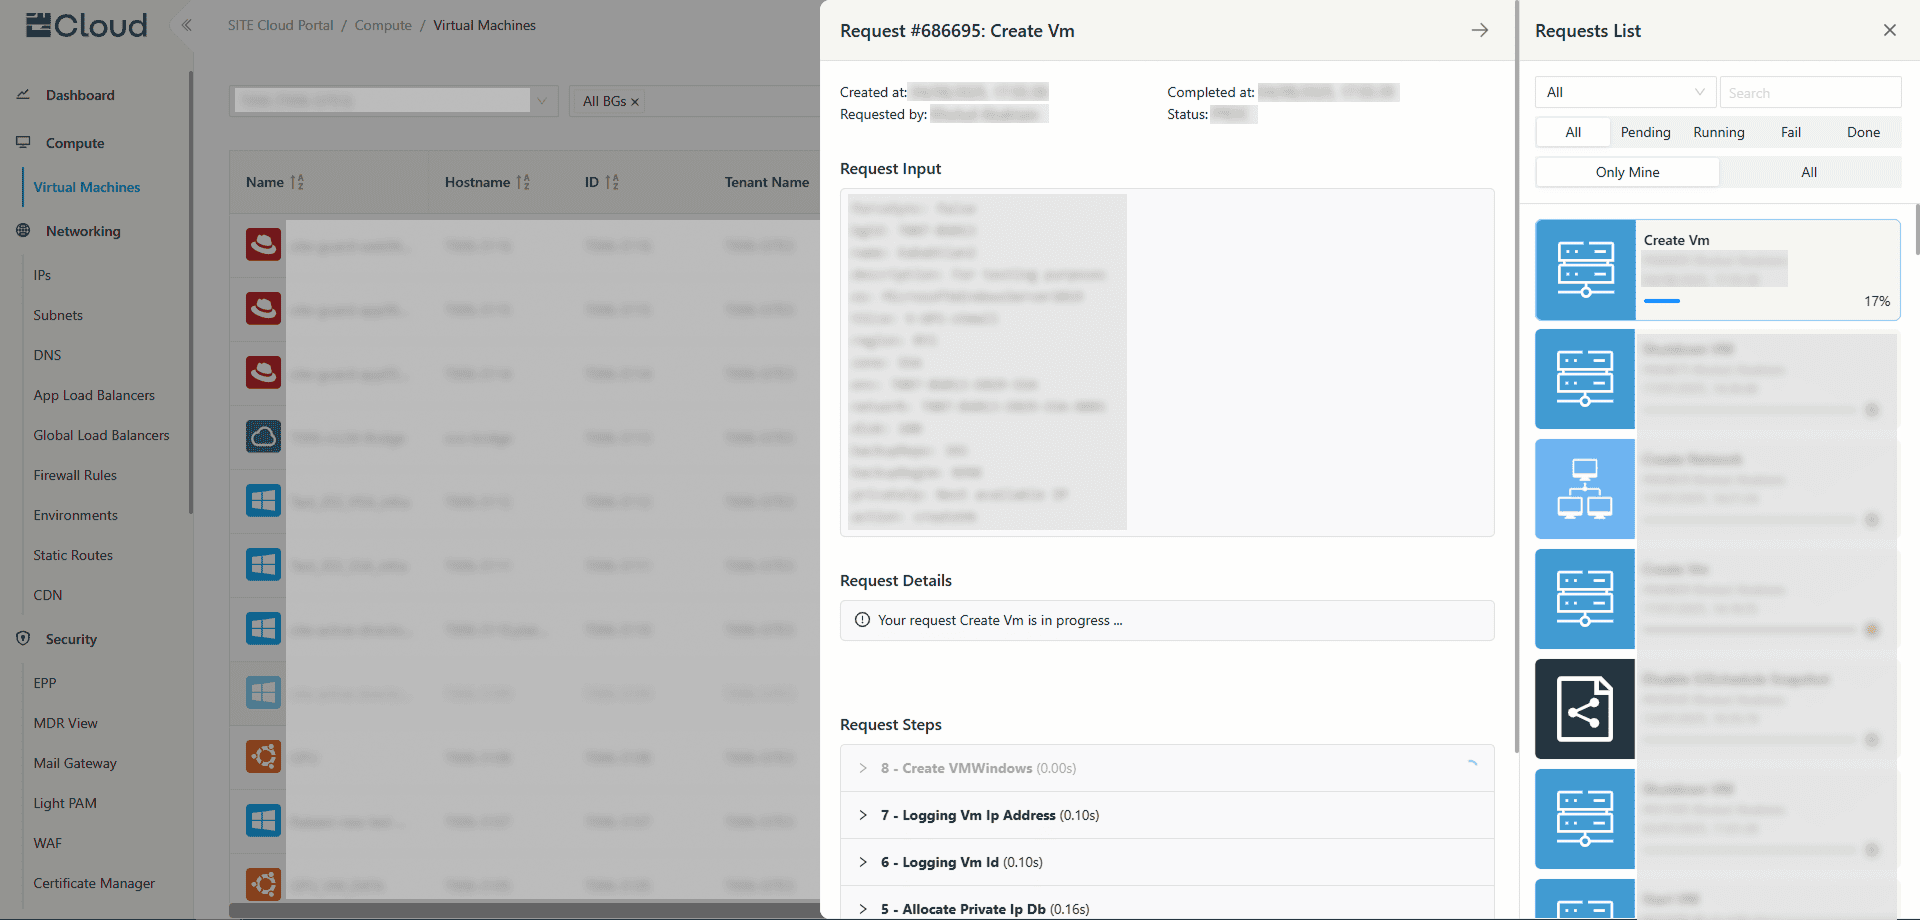The width and height of the screenshot is (1920, 920).
Task: Click the arrow icon in request header
Action: (1479, 31)
